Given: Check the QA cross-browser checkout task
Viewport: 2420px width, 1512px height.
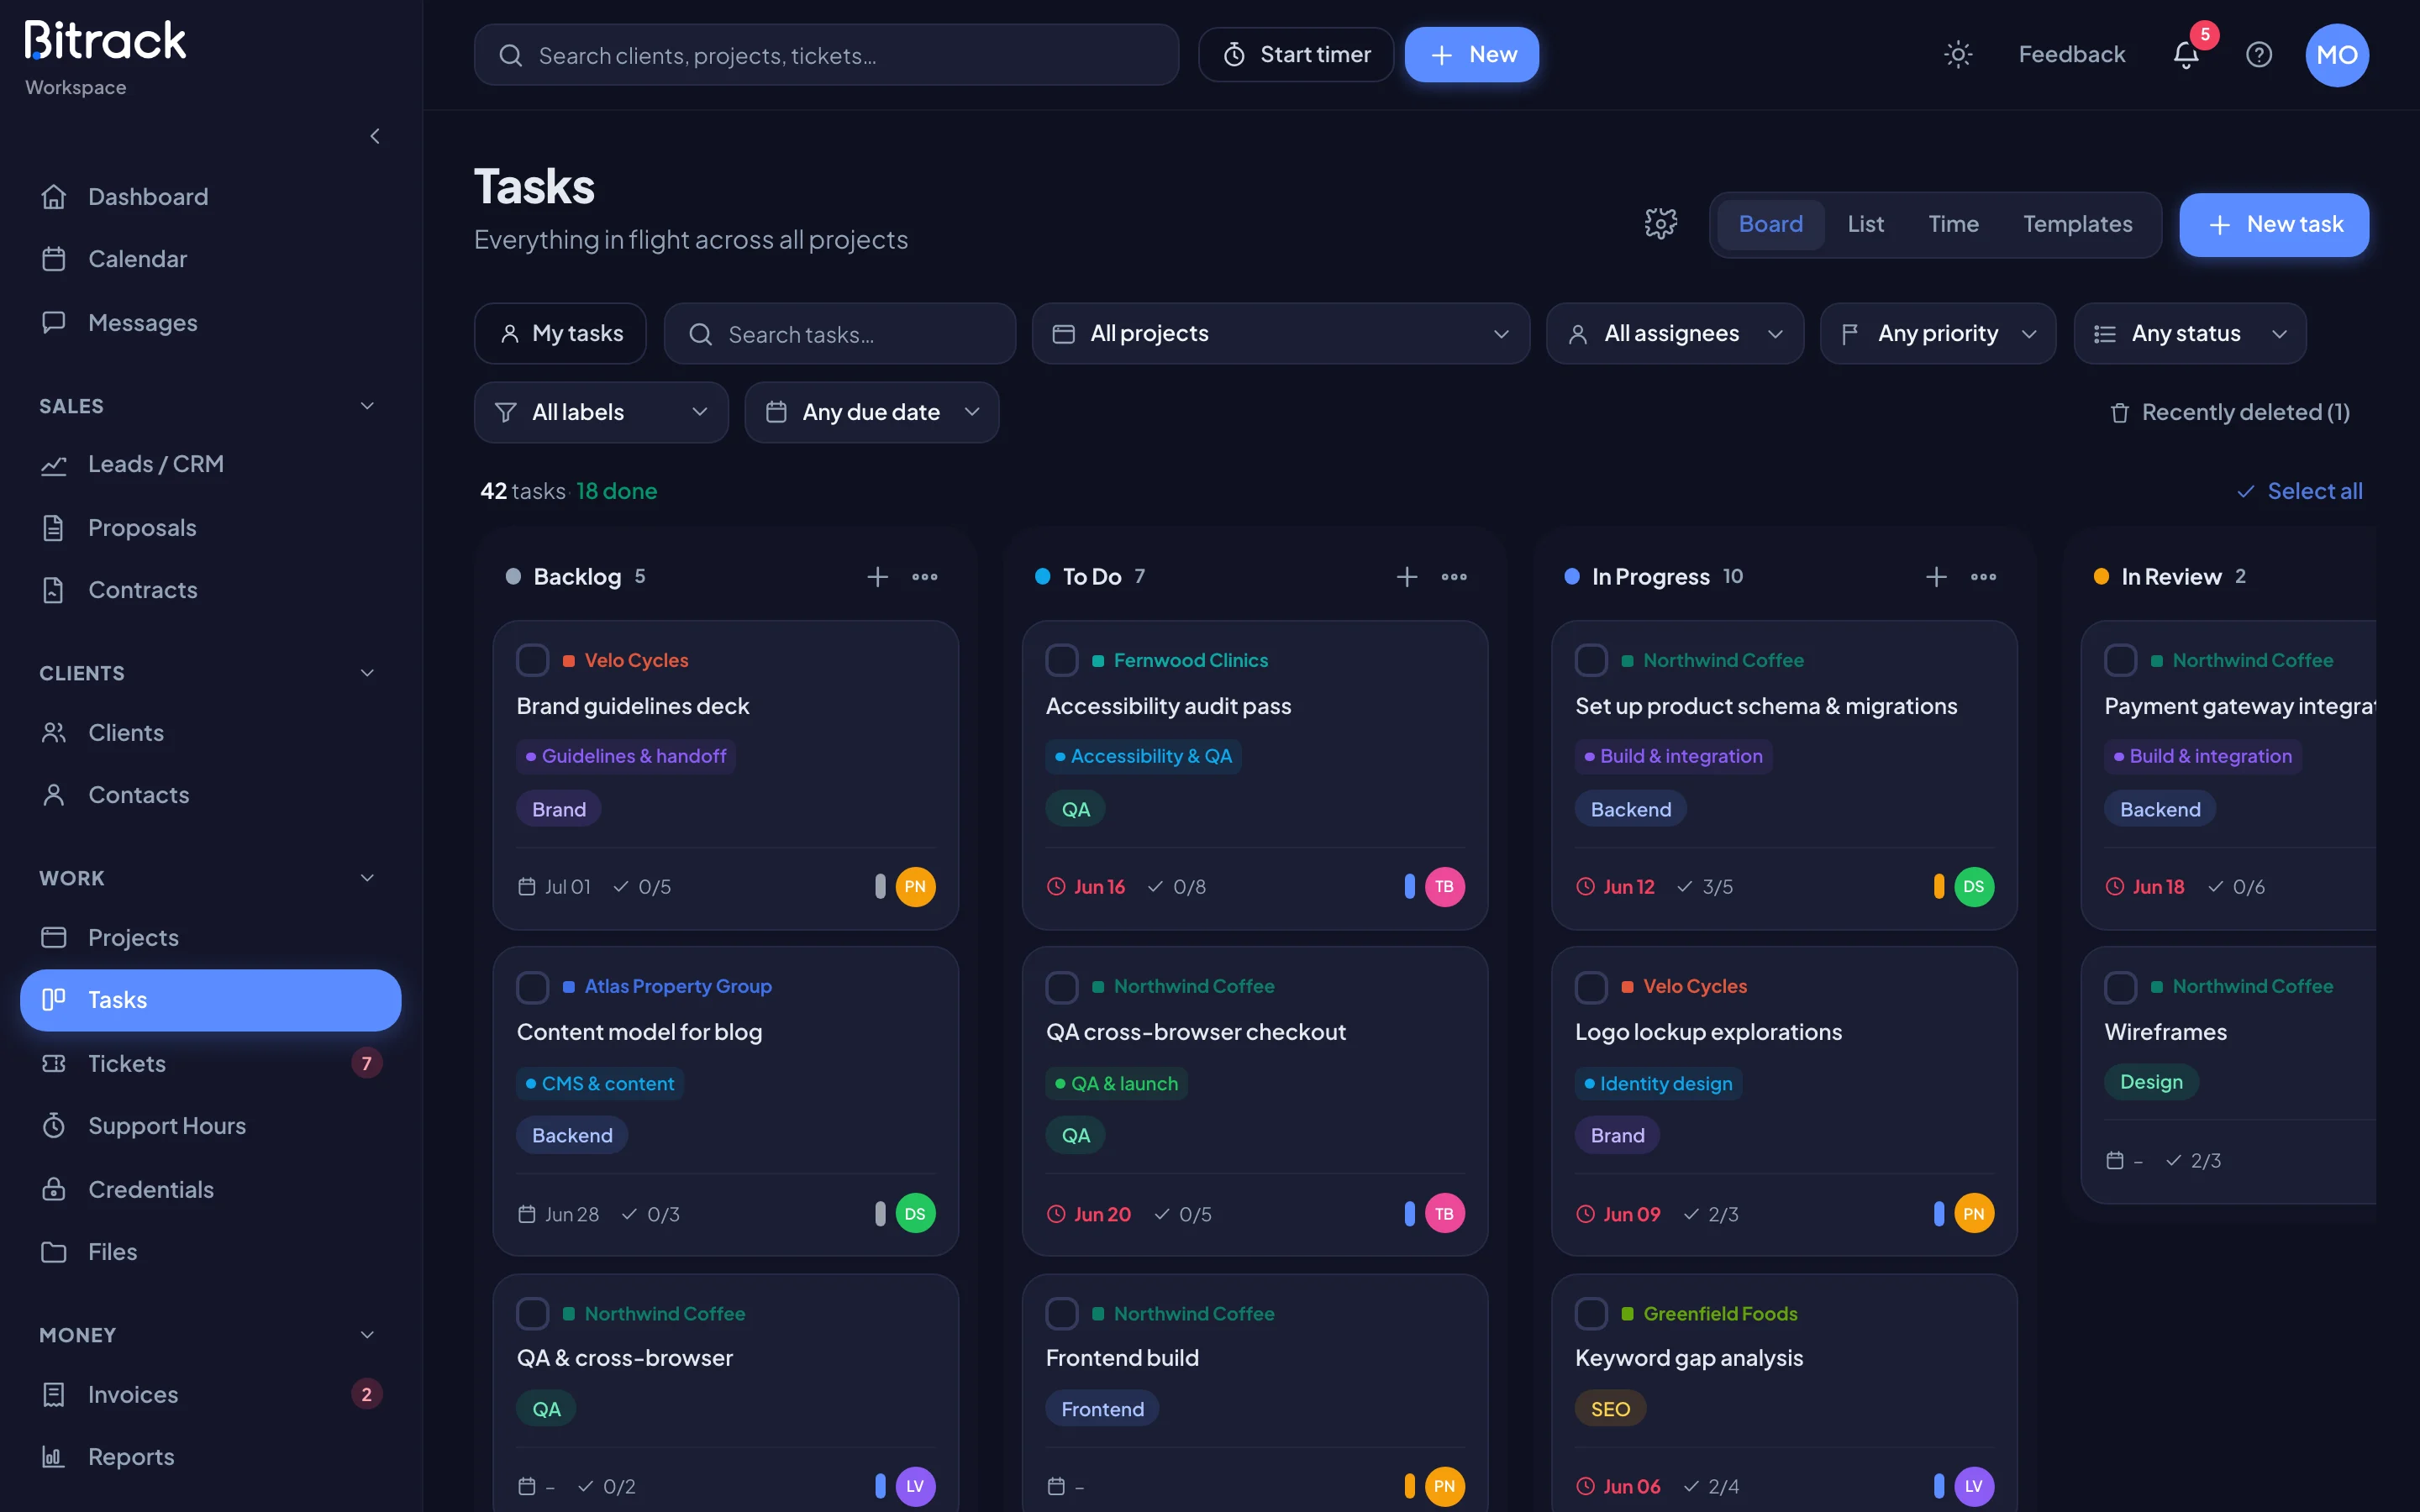Looking at the screenshot, I should (x=1061, y=987).
